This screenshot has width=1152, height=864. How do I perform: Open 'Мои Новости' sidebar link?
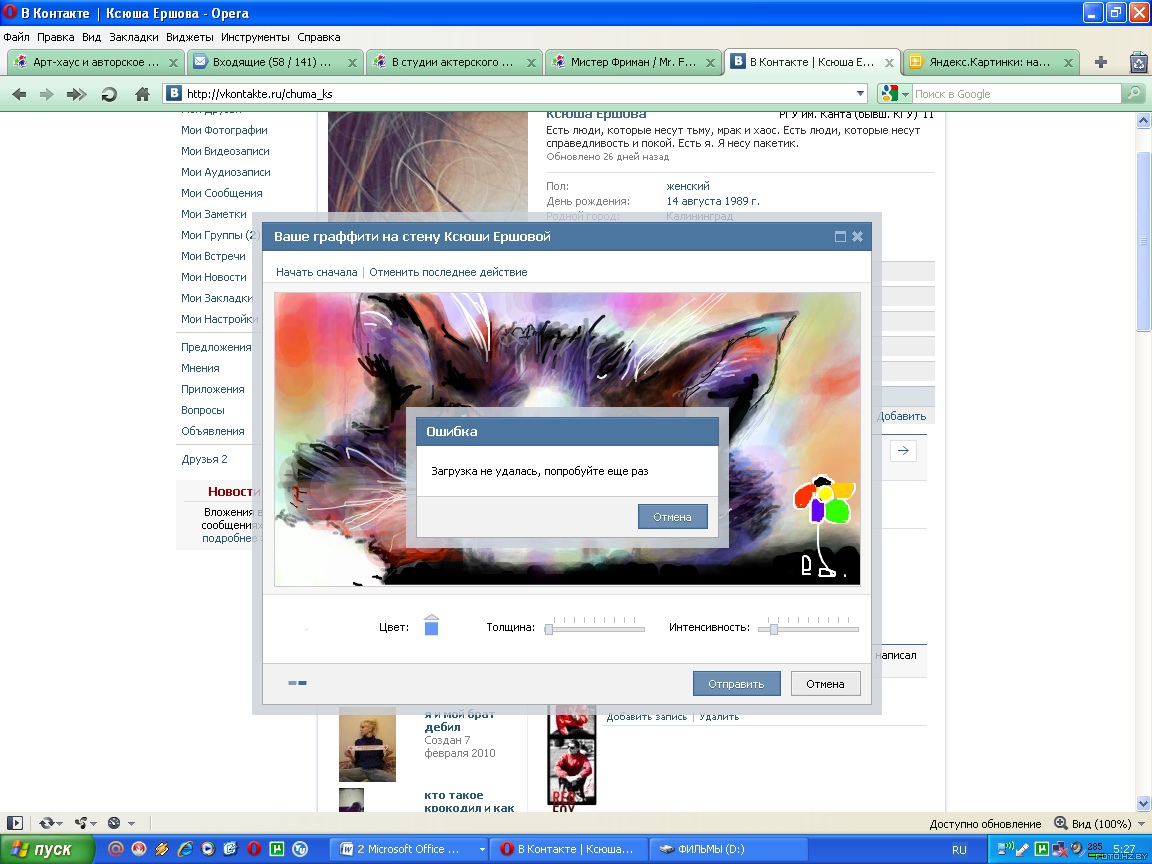click(214, 277)
